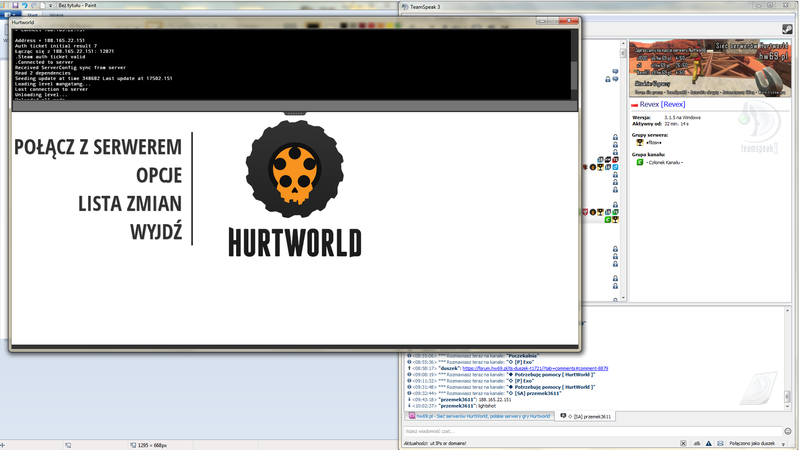Click the mail envelope in TeamSpeak status bar
This screenshot has width=800, height=450.
[720, 443]
